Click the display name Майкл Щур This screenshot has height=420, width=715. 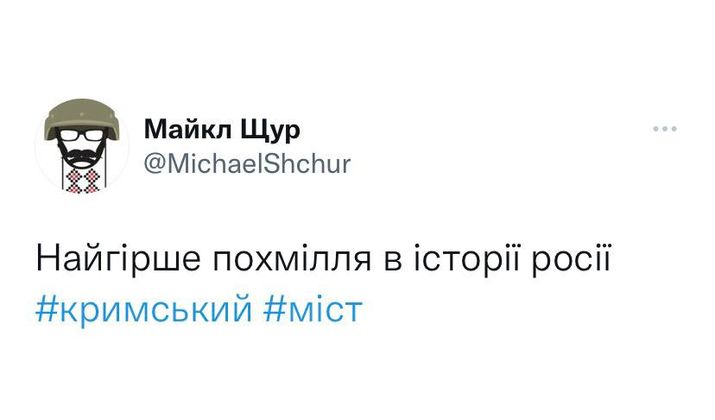point(222,131)
